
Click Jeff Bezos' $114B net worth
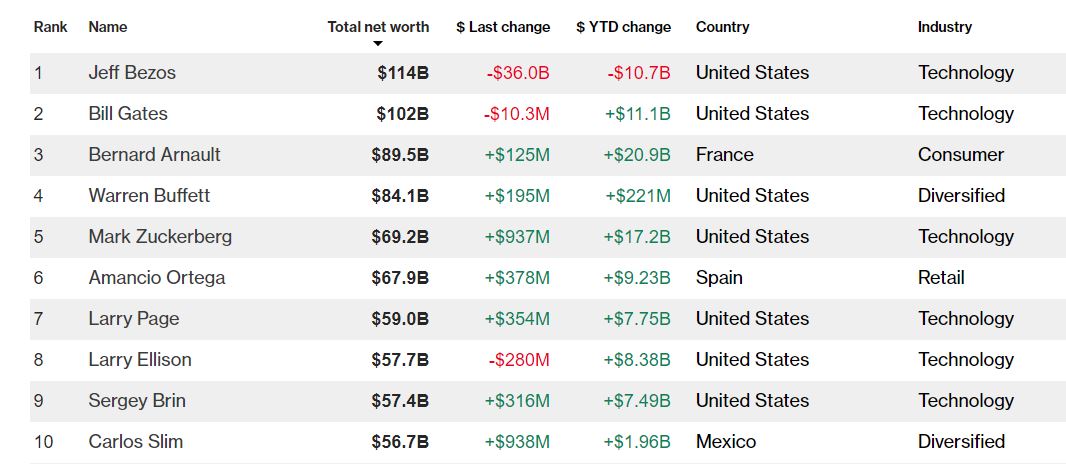403,73
